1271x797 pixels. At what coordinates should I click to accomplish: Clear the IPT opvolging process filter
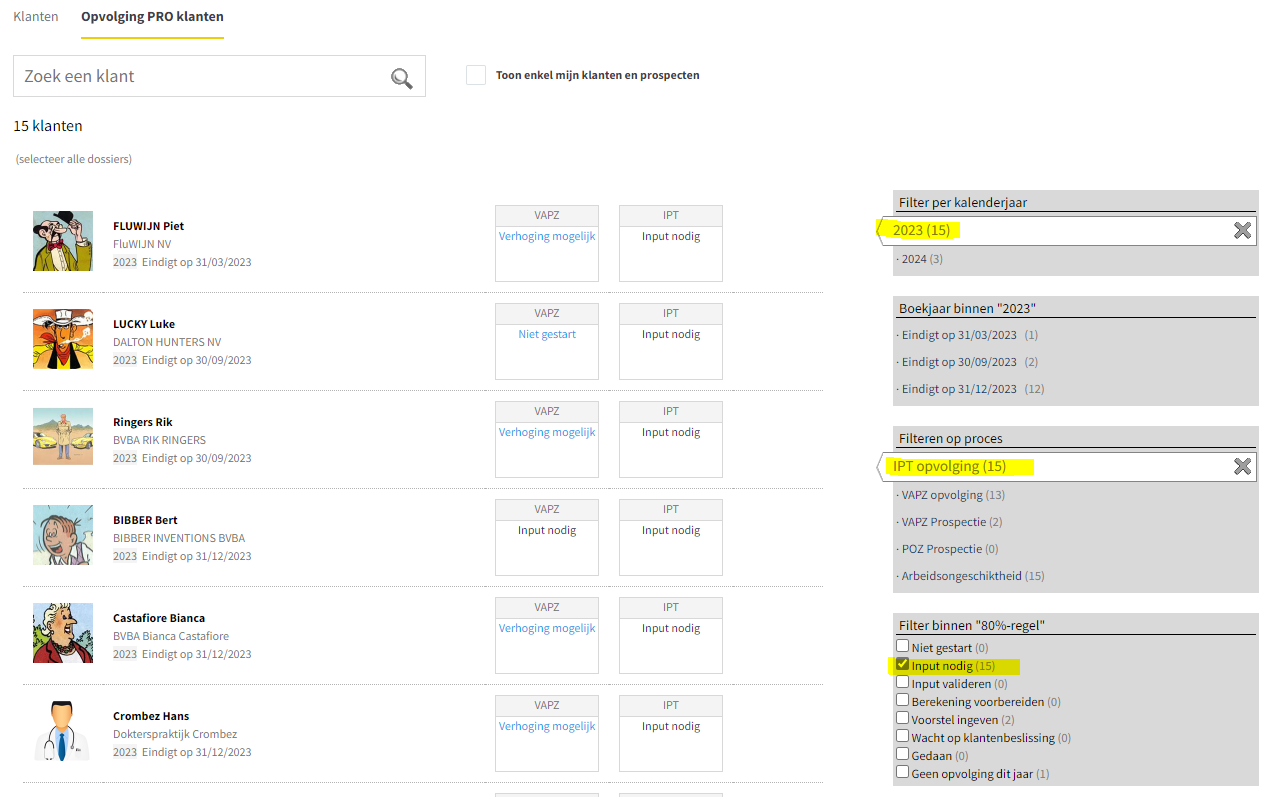pyautogui.click(x=1241, y=467)
